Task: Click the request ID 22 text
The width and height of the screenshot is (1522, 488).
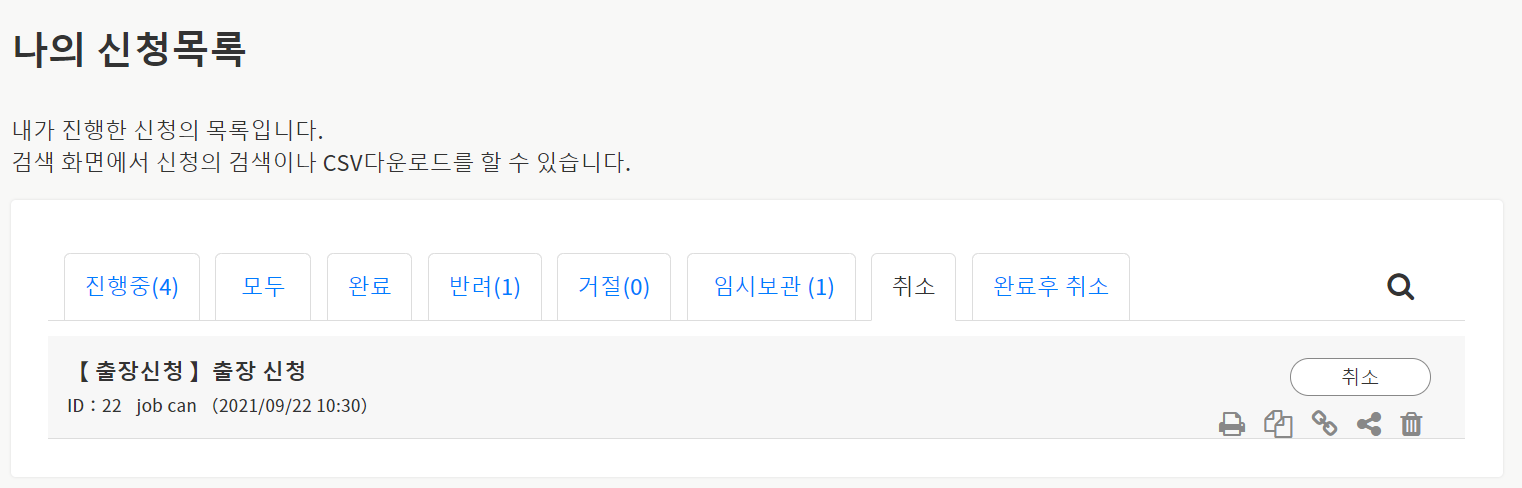Action: pyautogui.click(x=94, y=407)
